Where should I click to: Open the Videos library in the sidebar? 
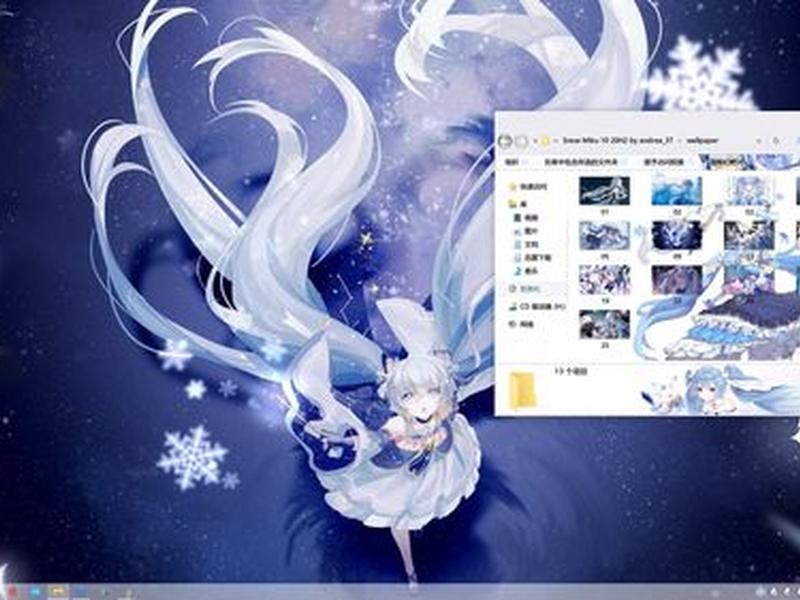tap(526, 218)
